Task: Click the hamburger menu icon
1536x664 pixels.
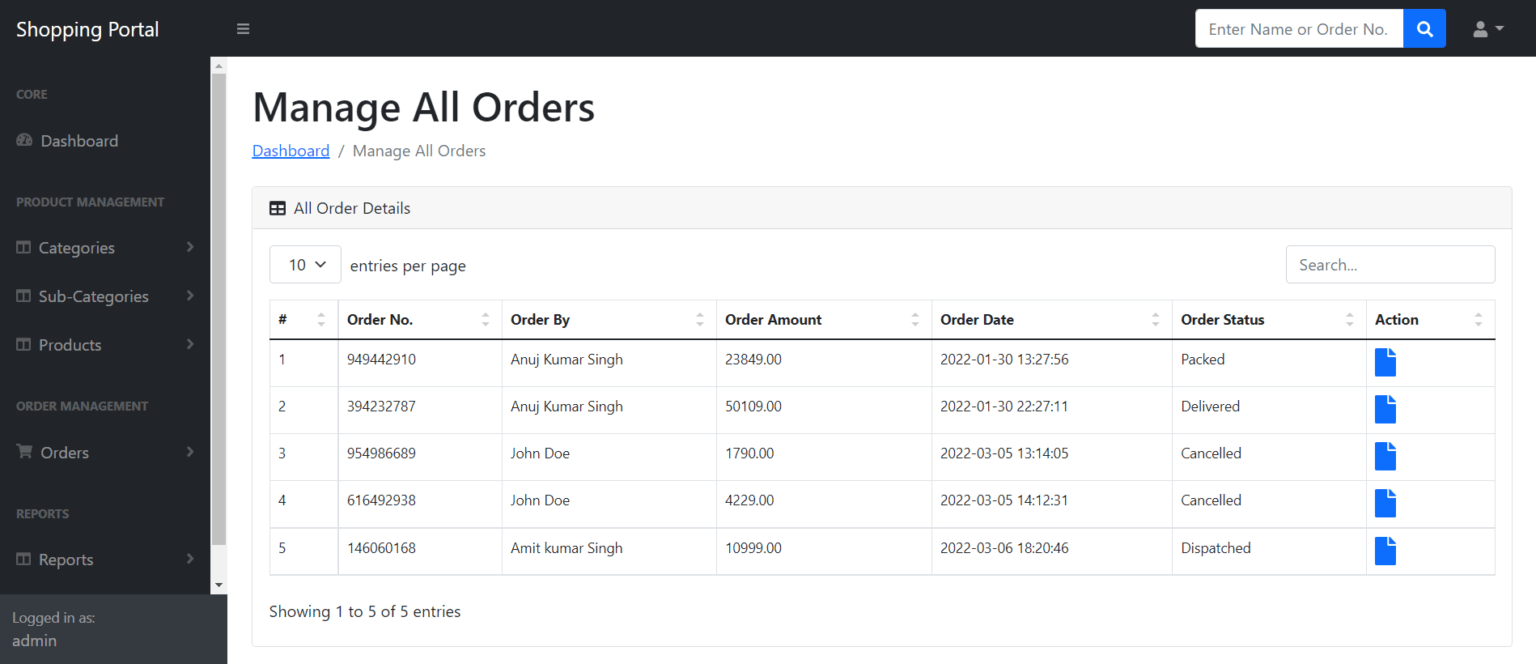Action: (x=243, y=28)
